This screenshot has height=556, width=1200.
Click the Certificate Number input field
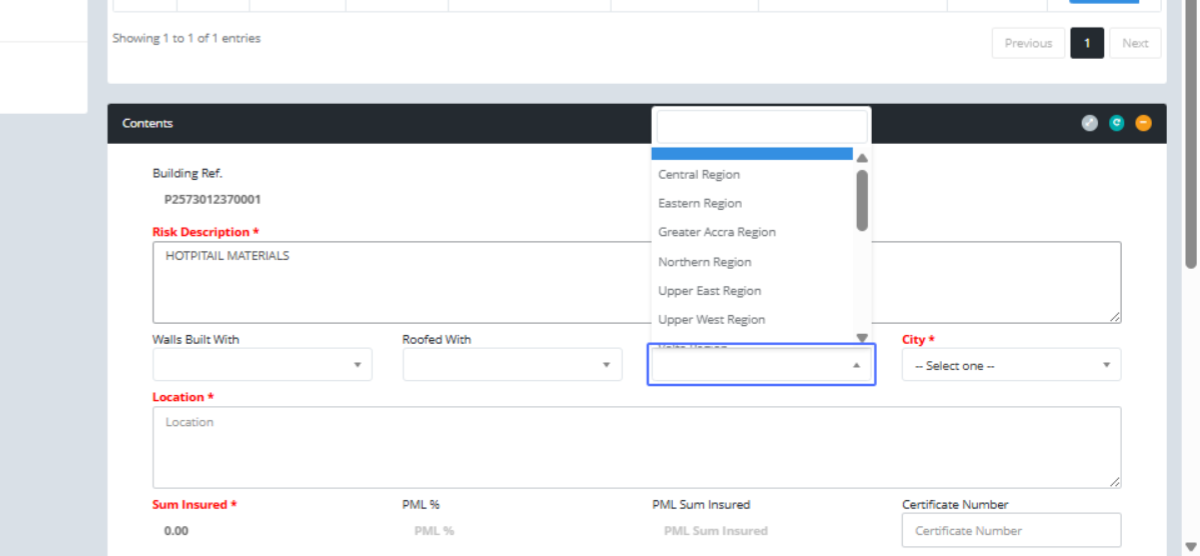coord(1011,531)
